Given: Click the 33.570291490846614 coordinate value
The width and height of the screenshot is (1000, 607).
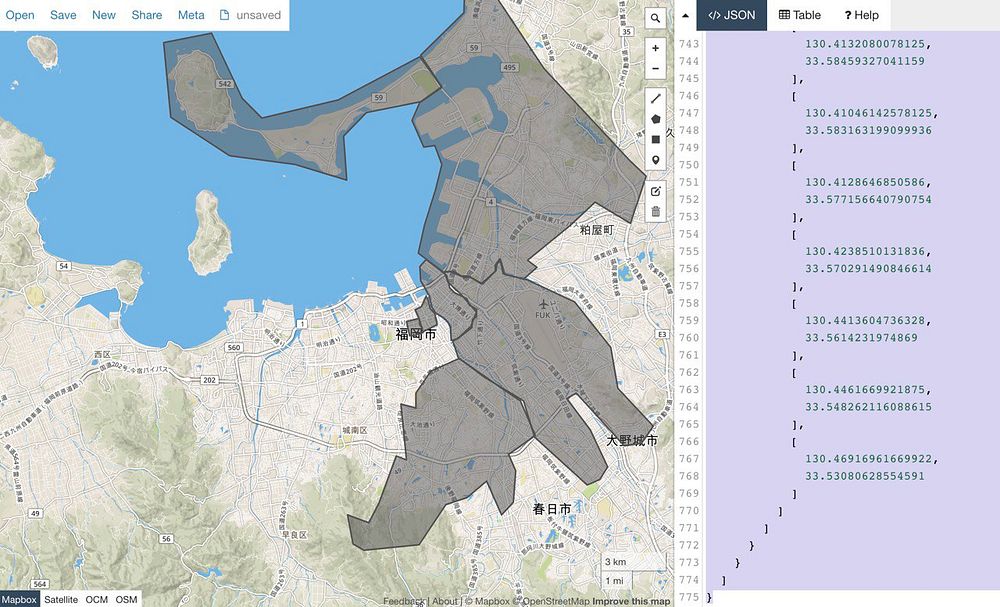Looking at the screenshot, I should pos(868,268).
